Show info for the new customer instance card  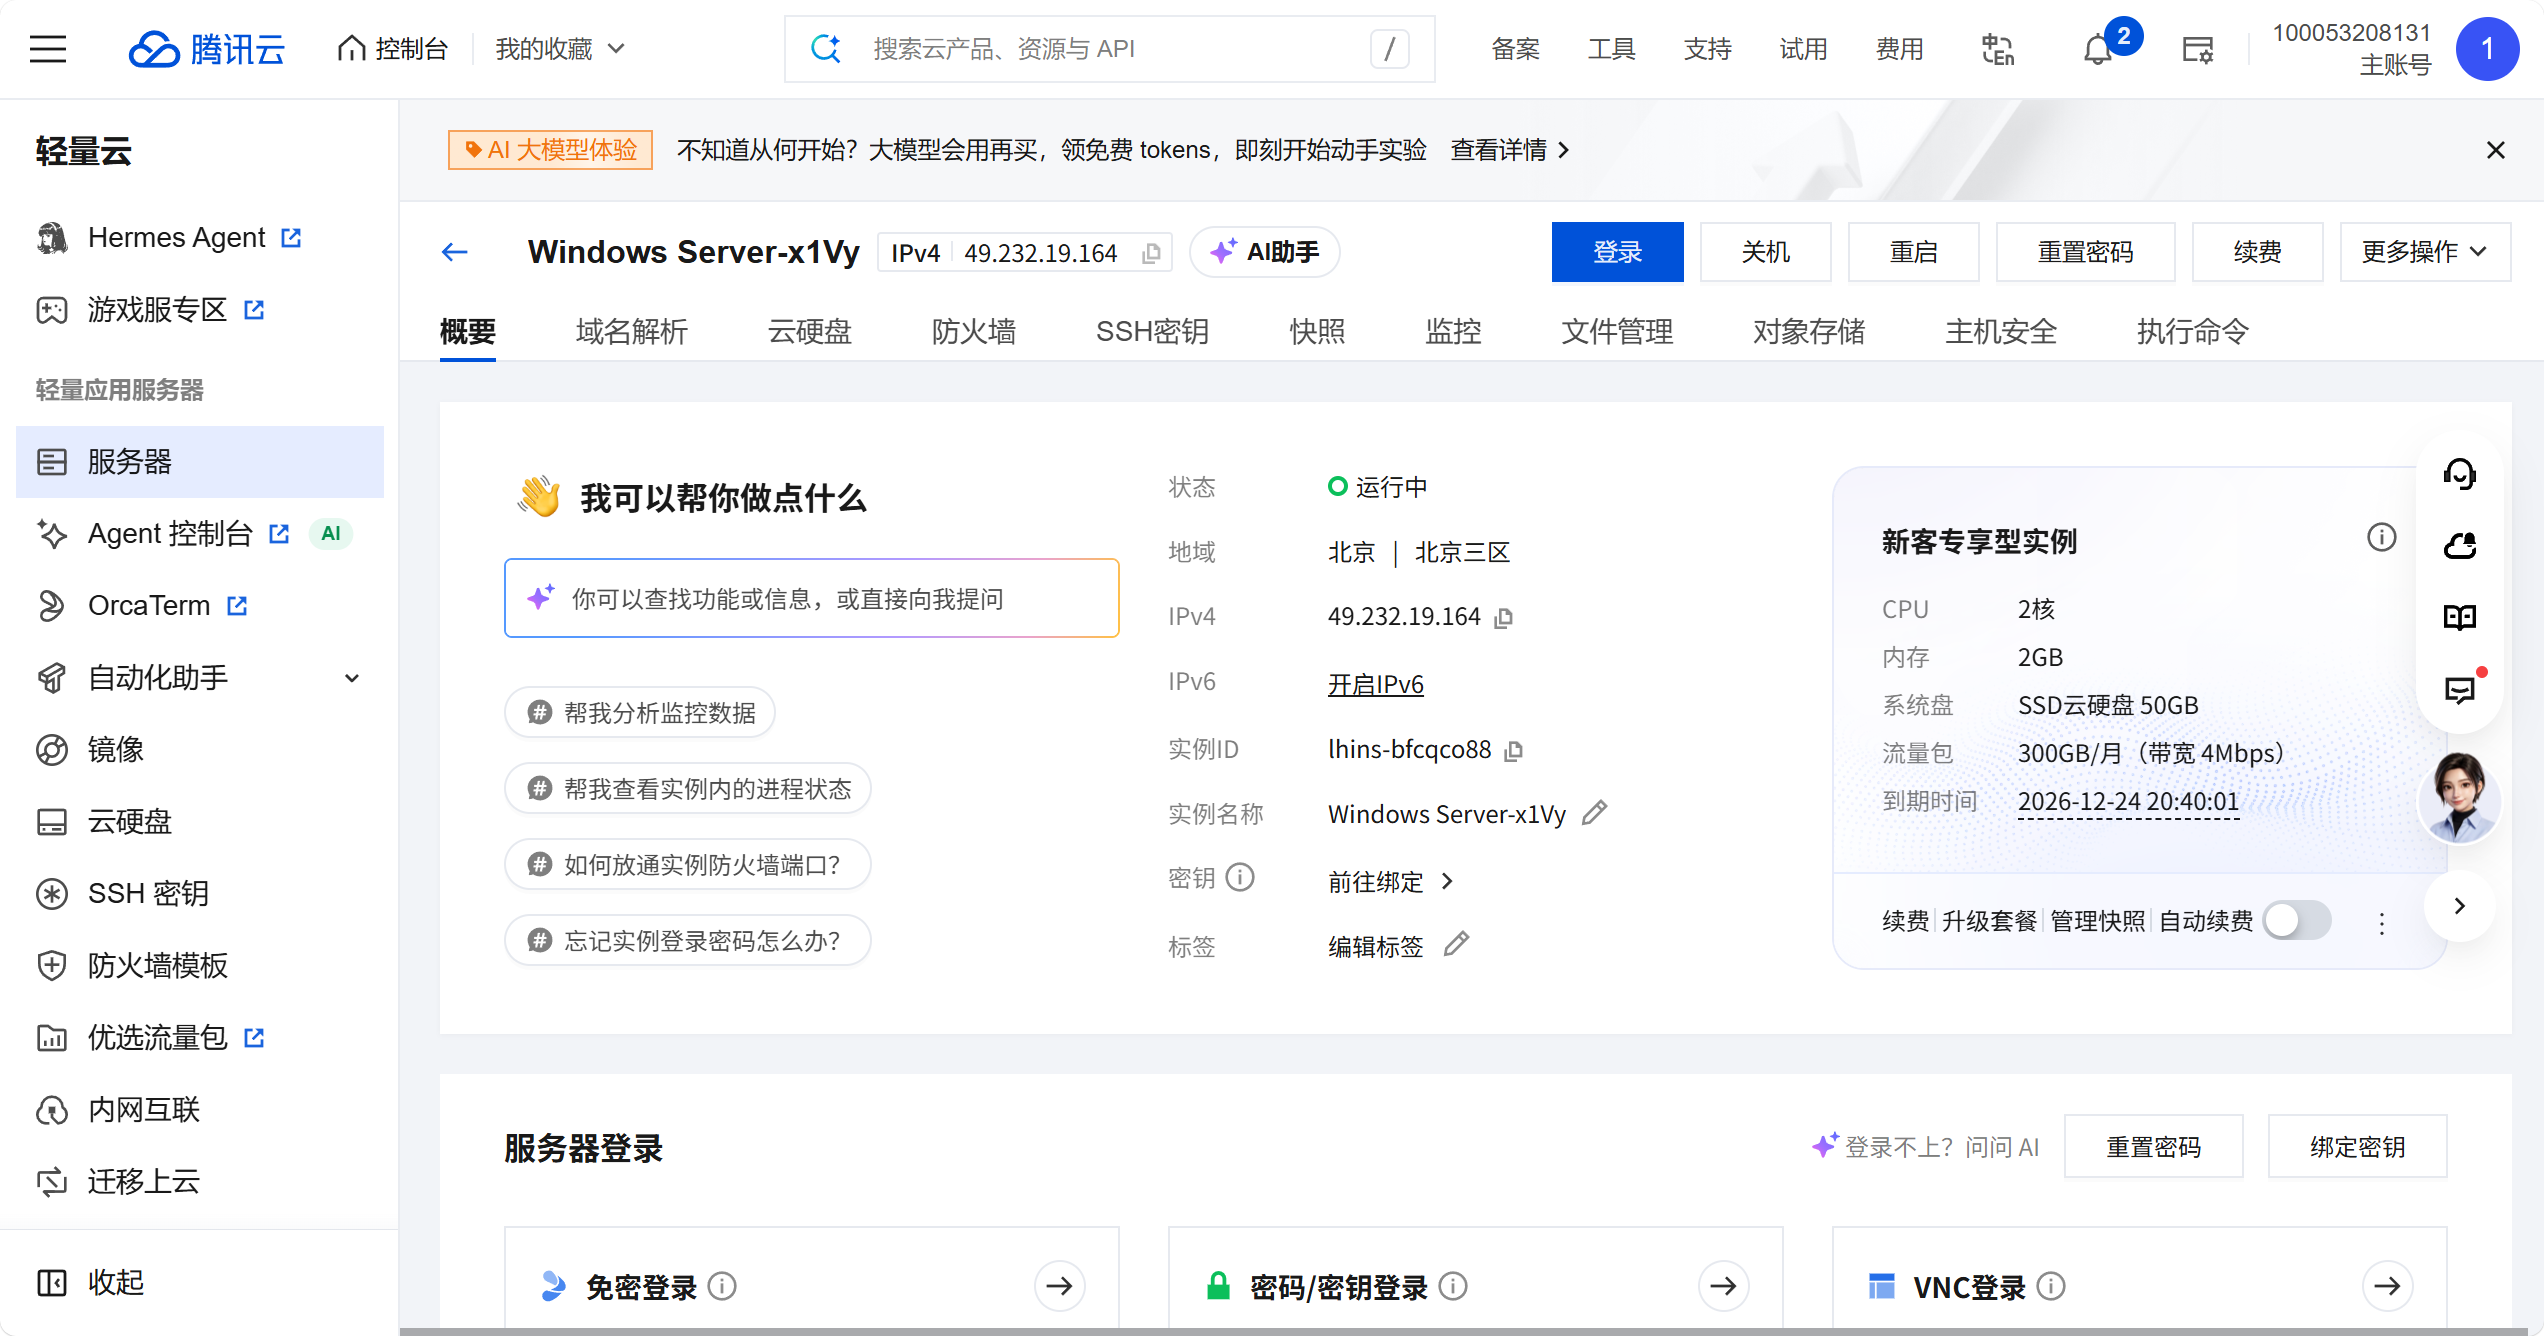pyautogui.click(x=2382, y=537)
